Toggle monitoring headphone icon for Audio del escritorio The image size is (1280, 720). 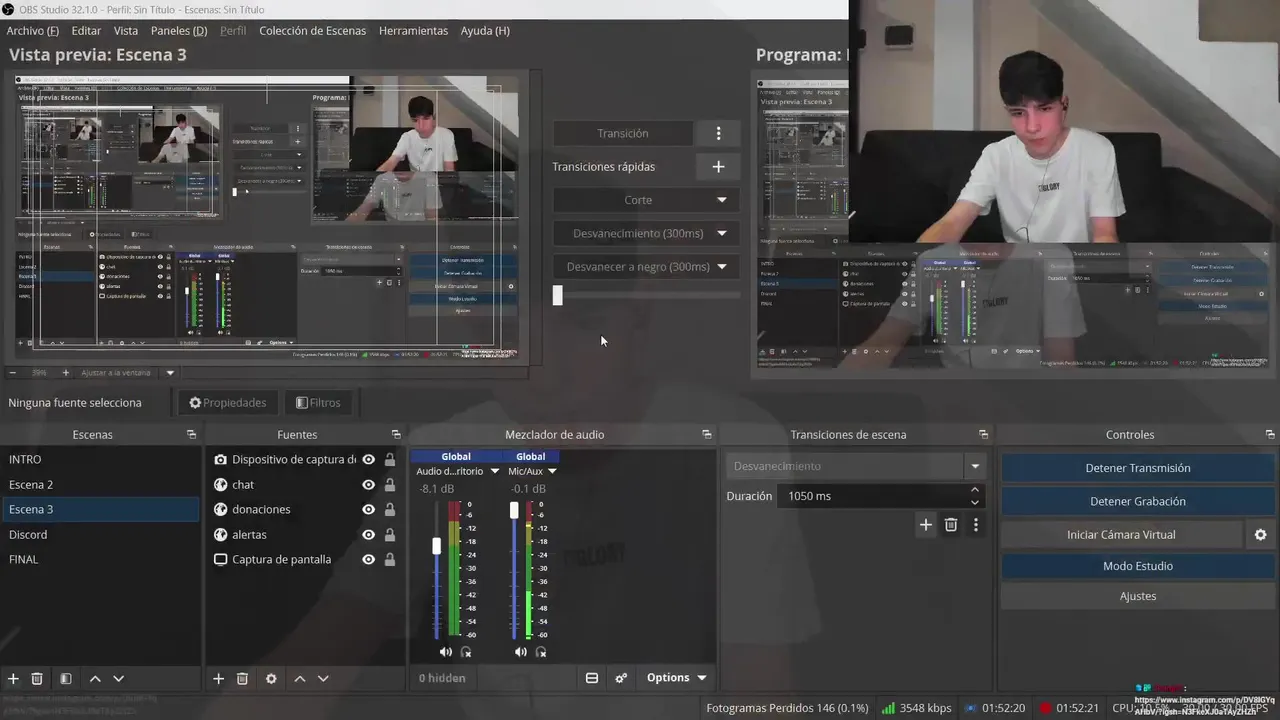466,652
